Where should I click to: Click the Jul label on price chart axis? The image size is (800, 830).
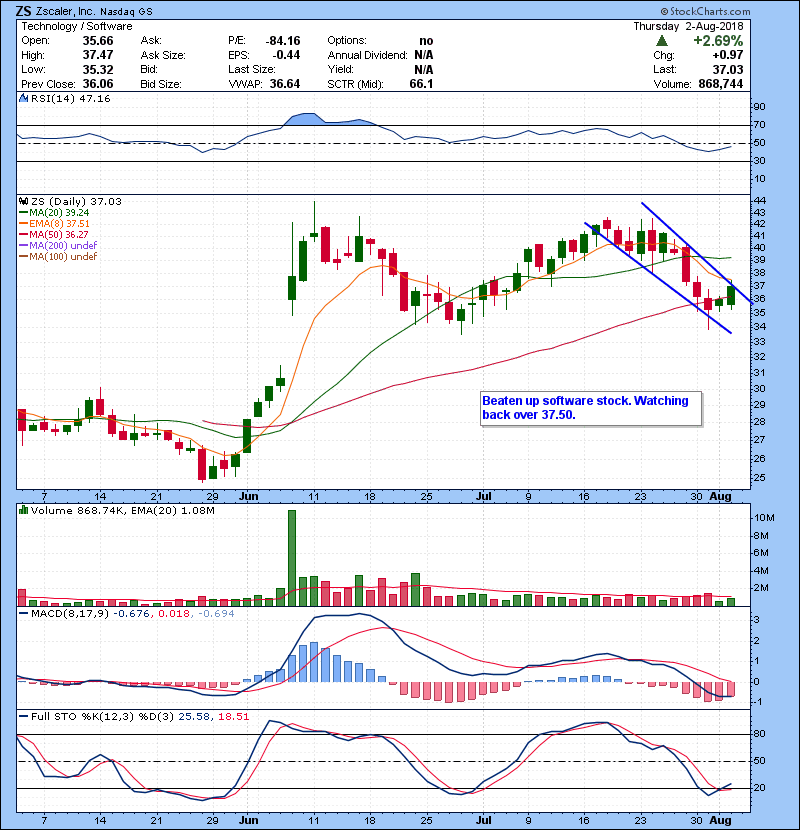point(483,497)
